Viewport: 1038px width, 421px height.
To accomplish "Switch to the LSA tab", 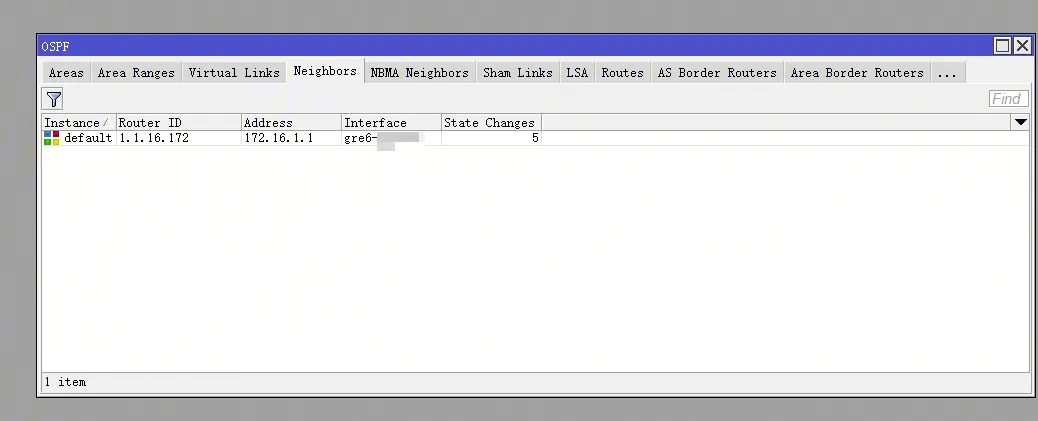I will [577, 73].
